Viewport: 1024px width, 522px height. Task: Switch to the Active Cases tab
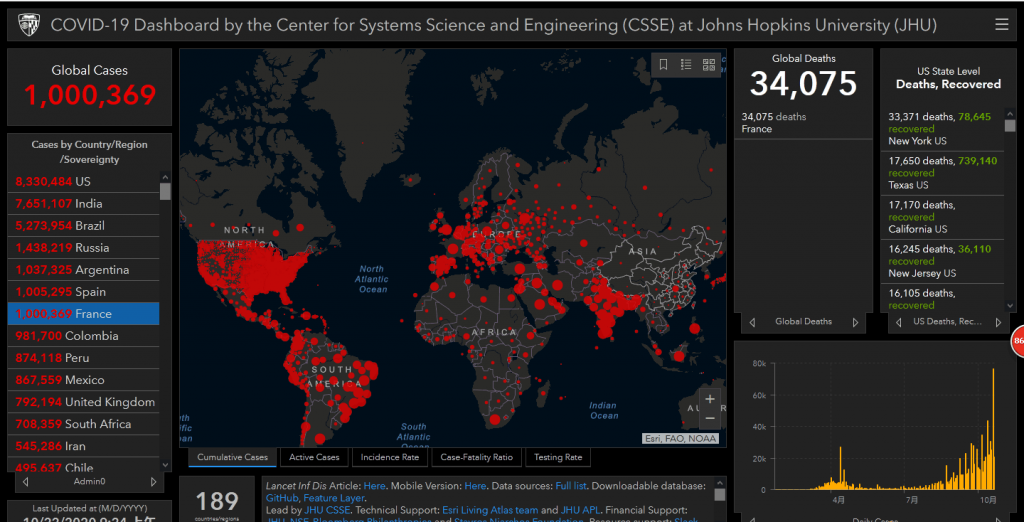[x=314, y=457]
